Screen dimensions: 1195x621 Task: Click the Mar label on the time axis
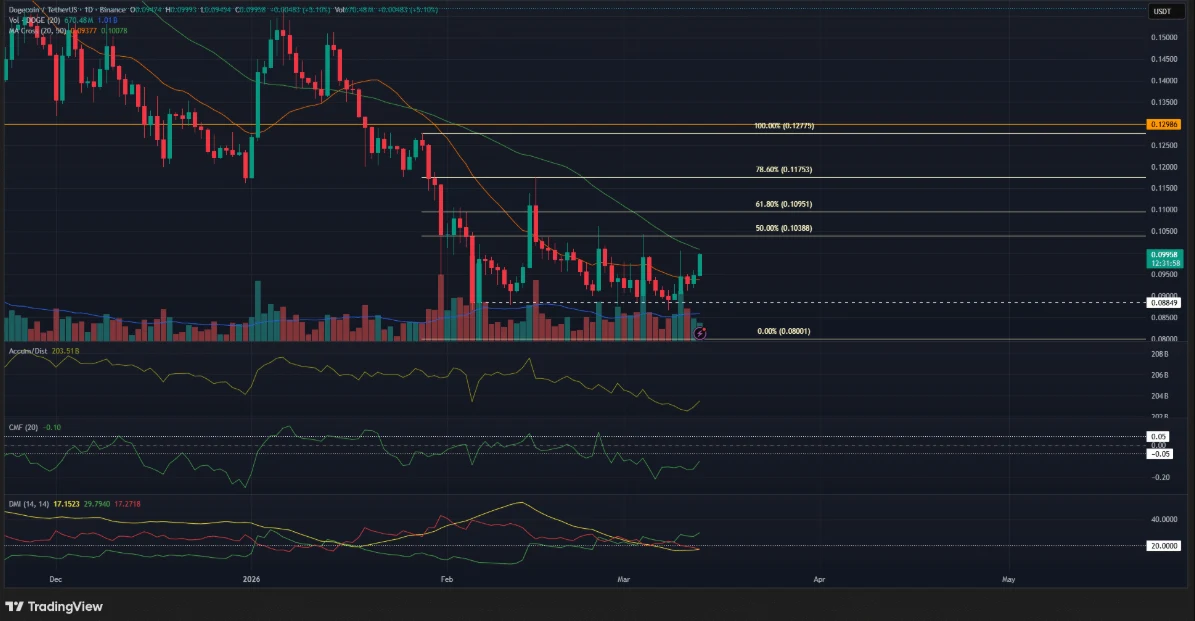tap(622, 579)
